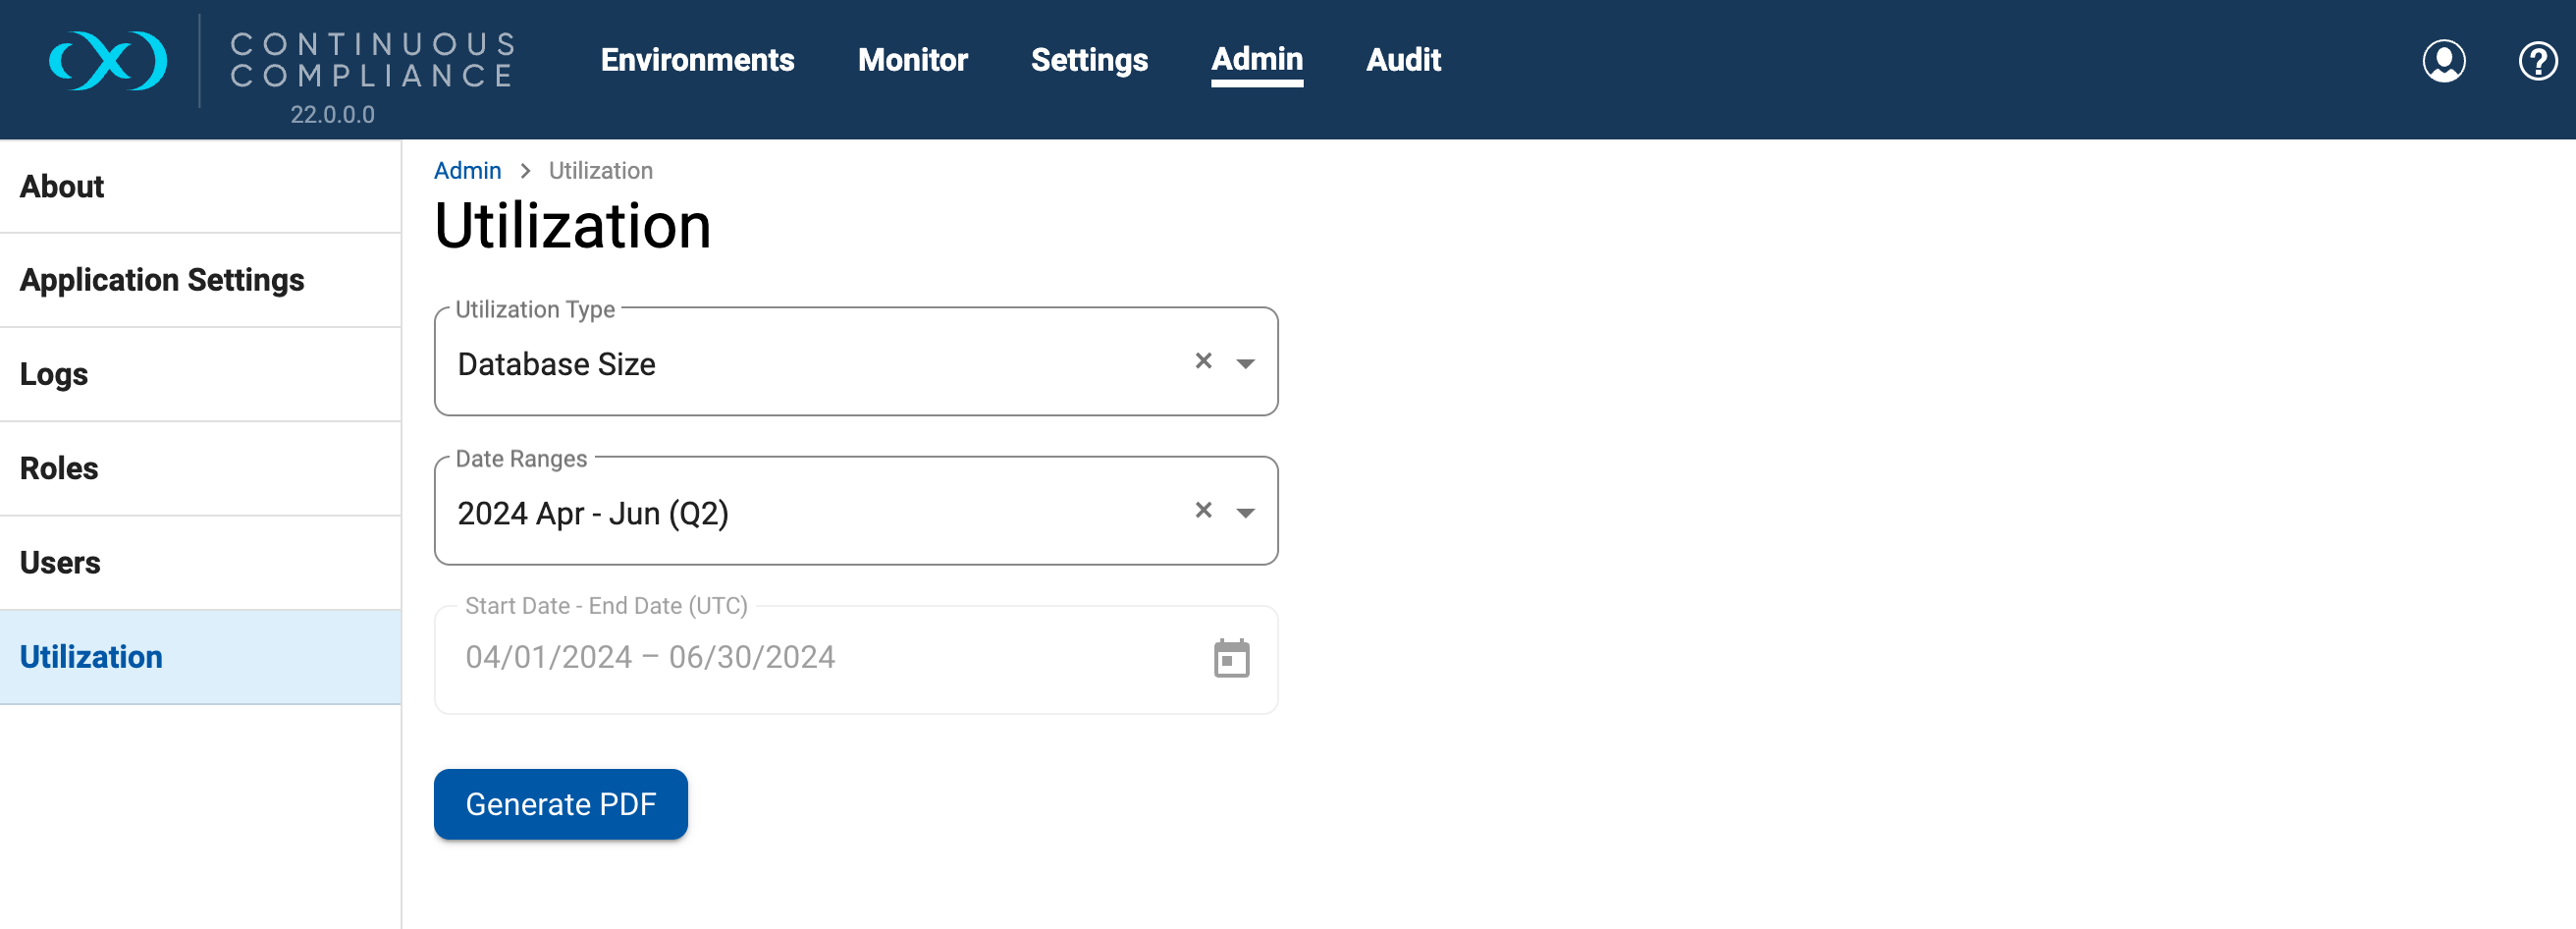Open the Database Size combo box

pyautogui.click(x=800, y=364)
